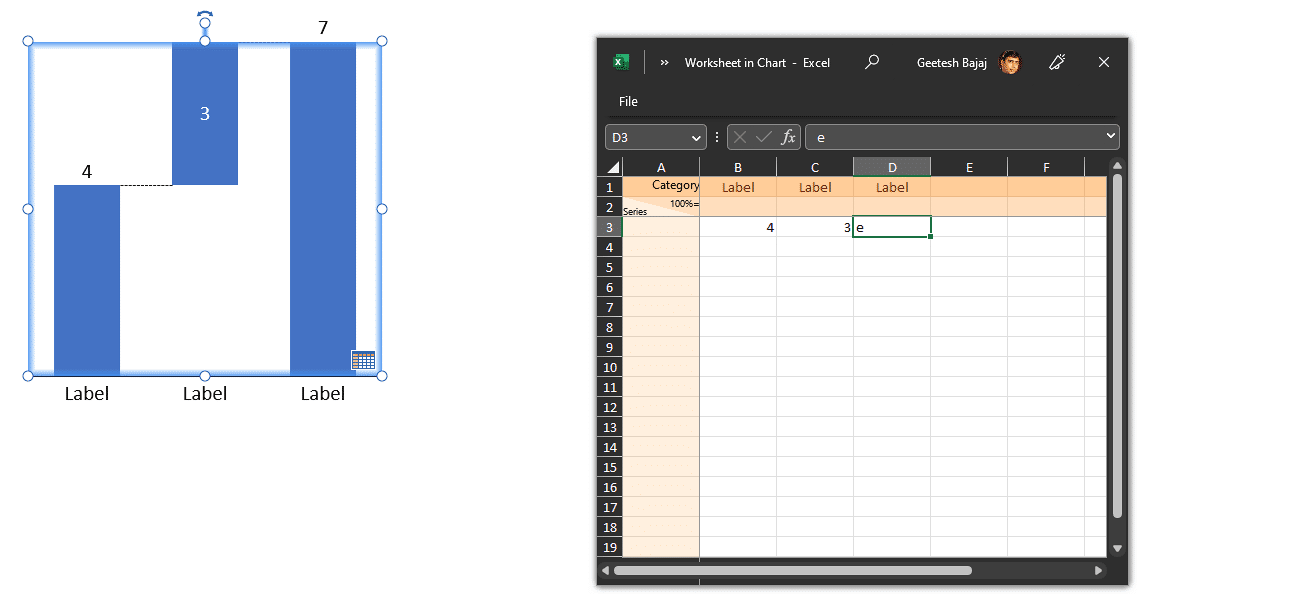
Task: Open the File menu
Action: (628, 101)
